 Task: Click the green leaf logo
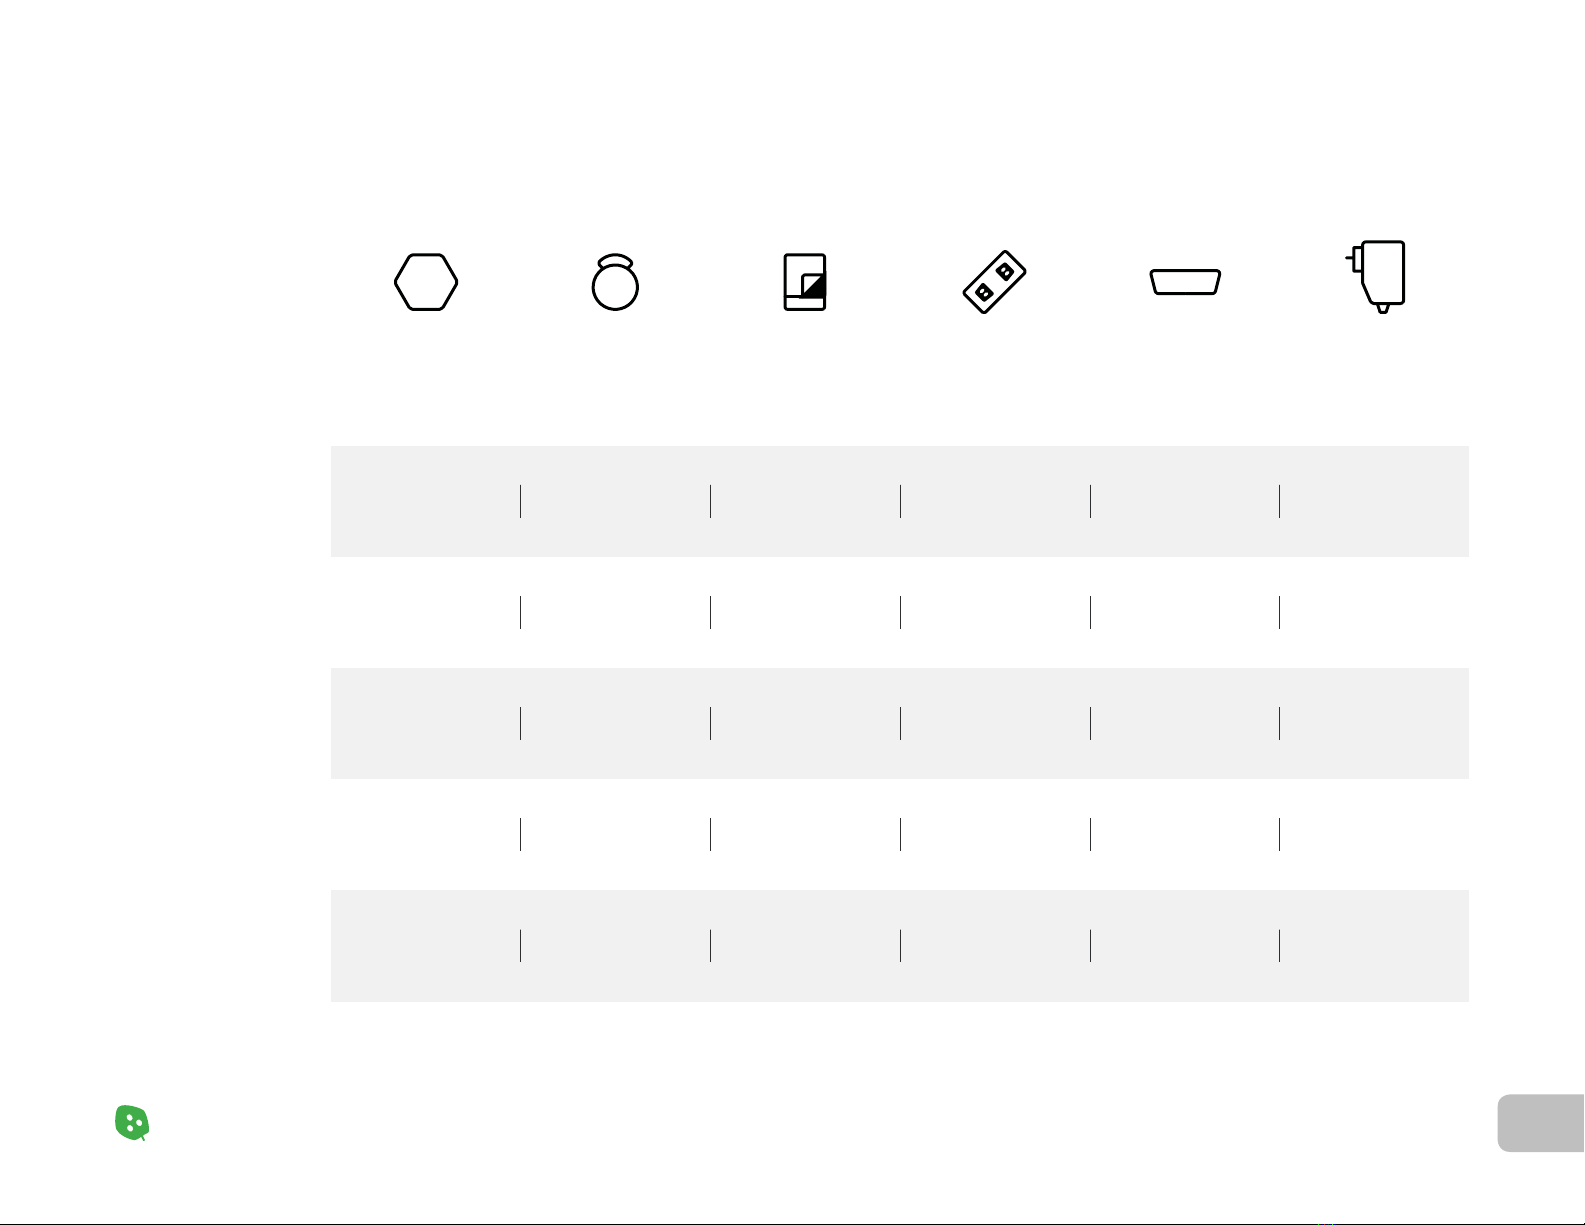click(132, 1123)
